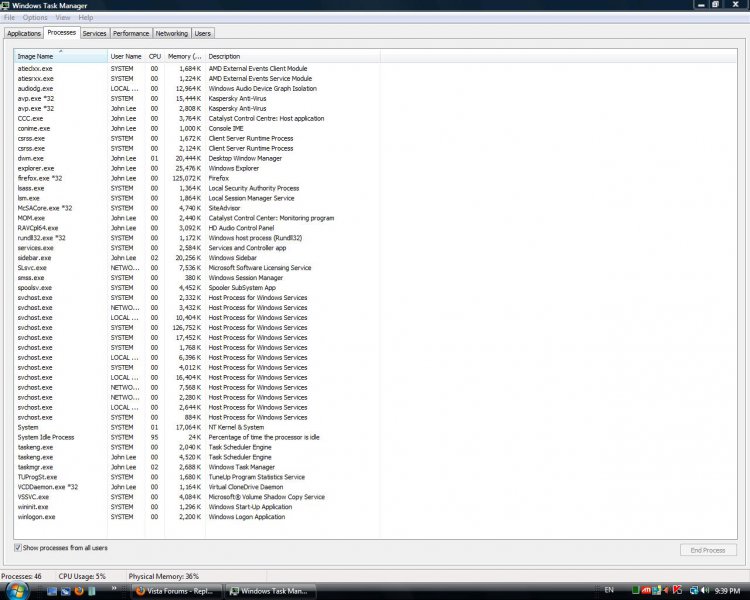Switch to the Performance tab
Viewport: 750px width, 600px height.
(131, 33)
